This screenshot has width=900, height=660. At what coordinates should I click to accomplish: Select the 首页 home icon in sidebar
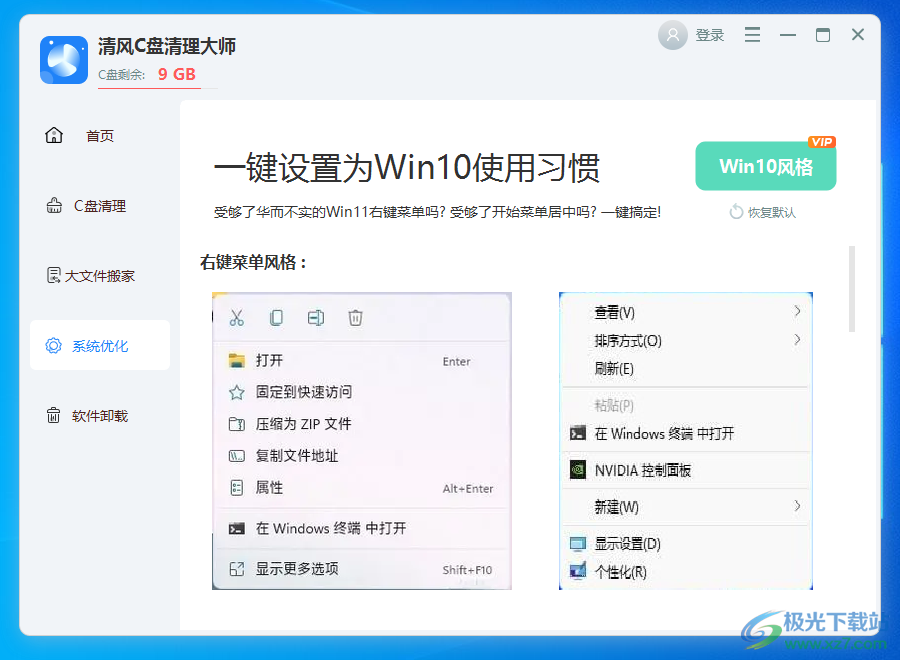pyautogui.click(x=53, y=135)
